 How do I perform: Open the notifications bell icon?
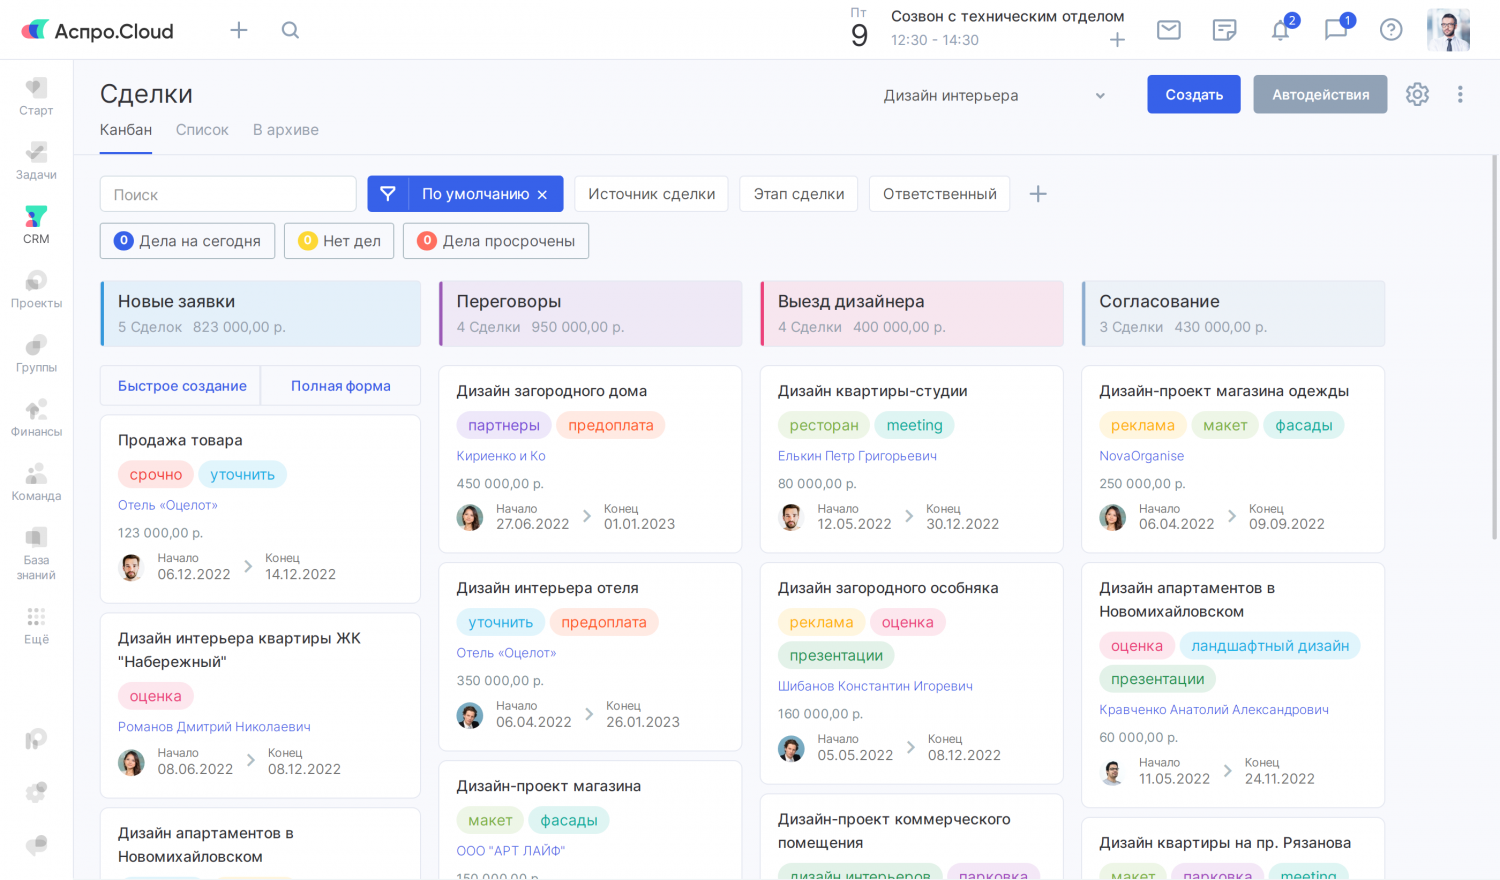pyautogui.click(x=1280, y=30)
